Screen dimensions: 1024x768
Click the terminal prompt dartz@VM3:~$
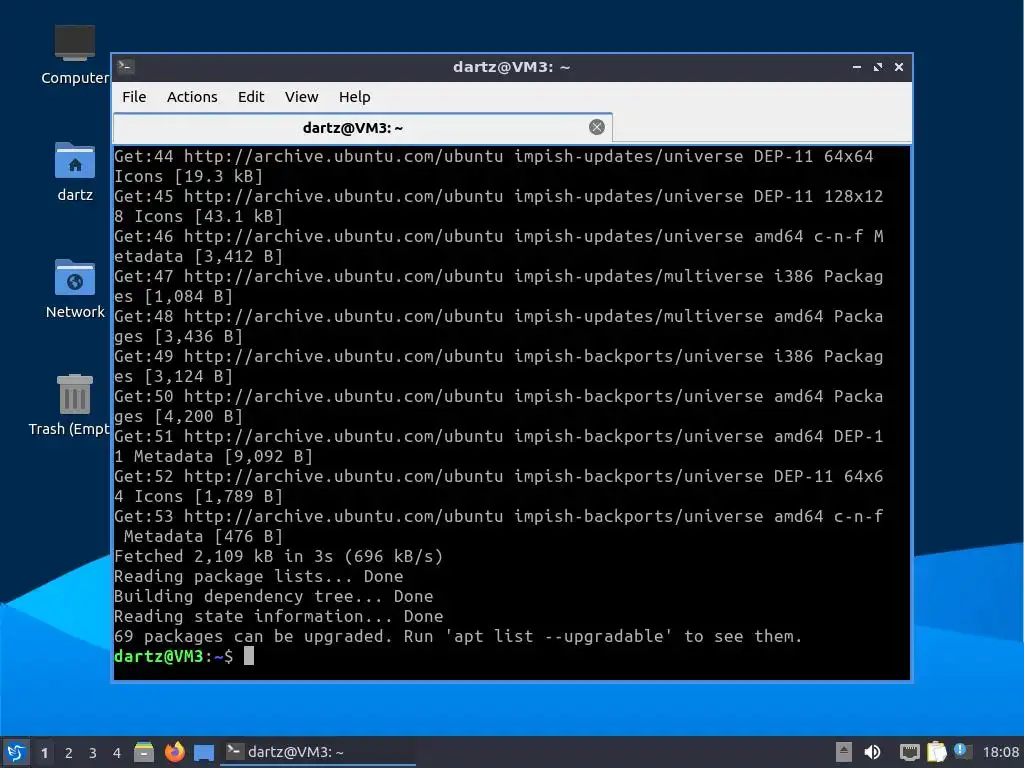coord(173,656)
